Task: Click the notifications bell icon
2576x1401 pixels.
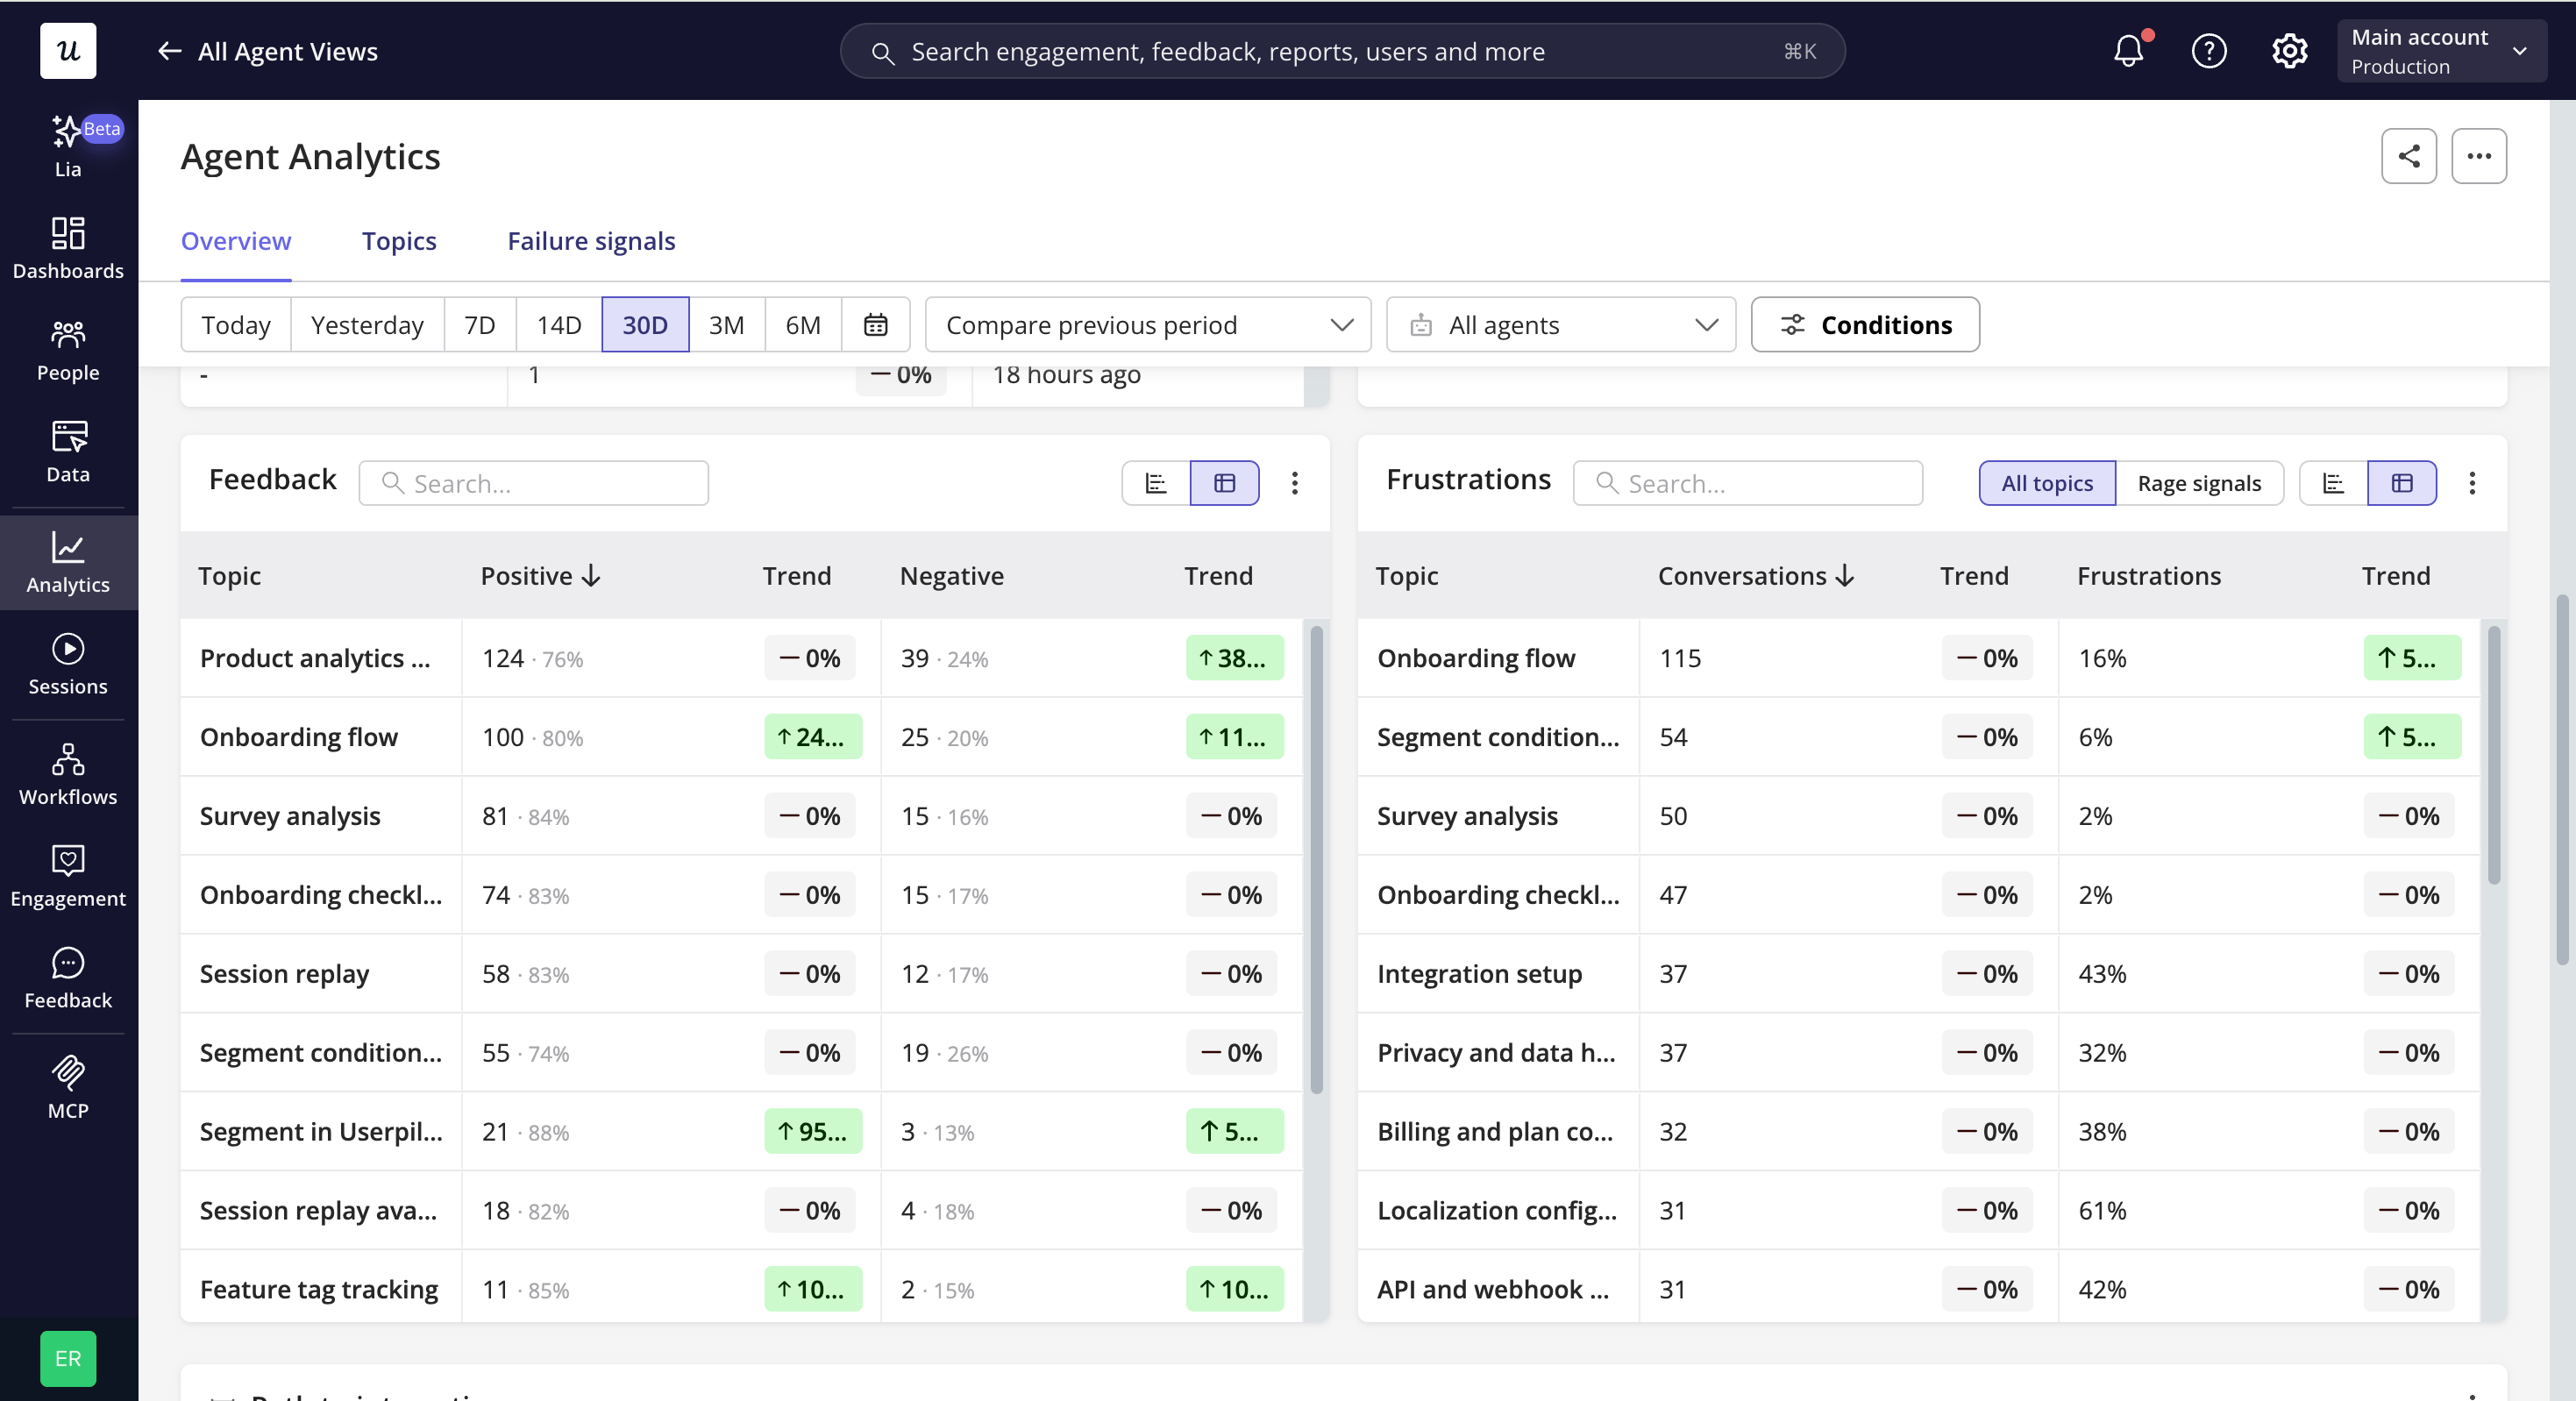Action: click(2128, 50)
